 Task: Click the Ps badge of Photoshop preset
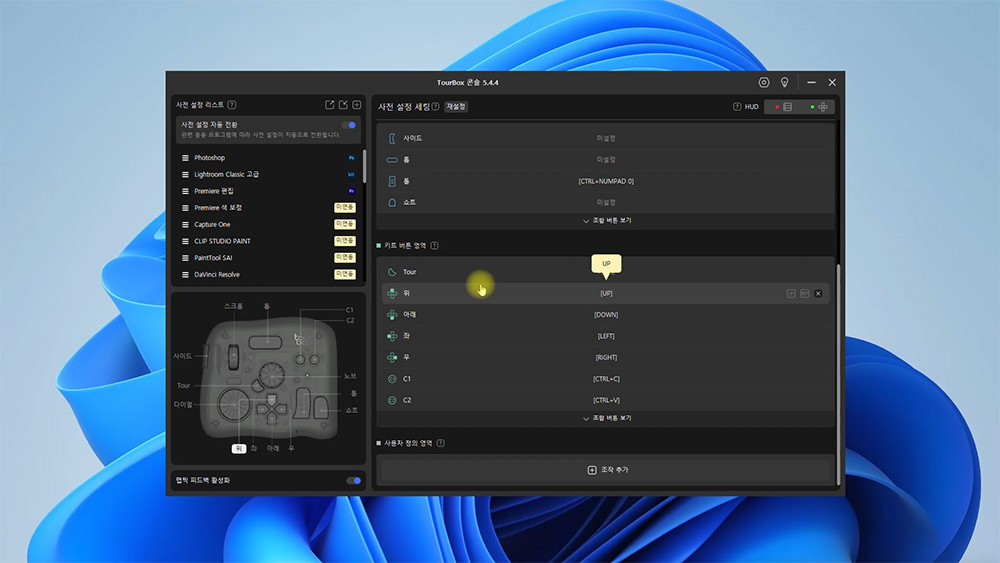(351, 157)
